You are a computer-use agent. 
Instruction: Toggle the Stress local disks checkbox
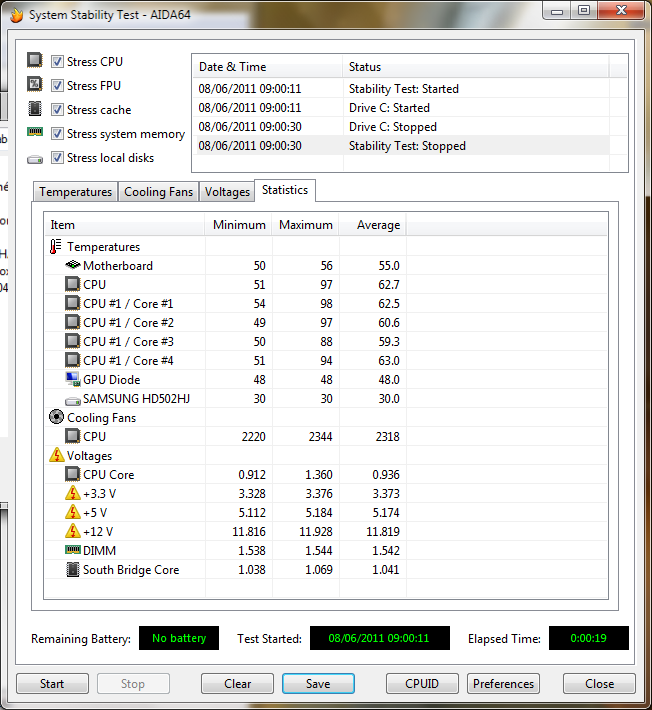pyautogui.click(x=57, y=158)
